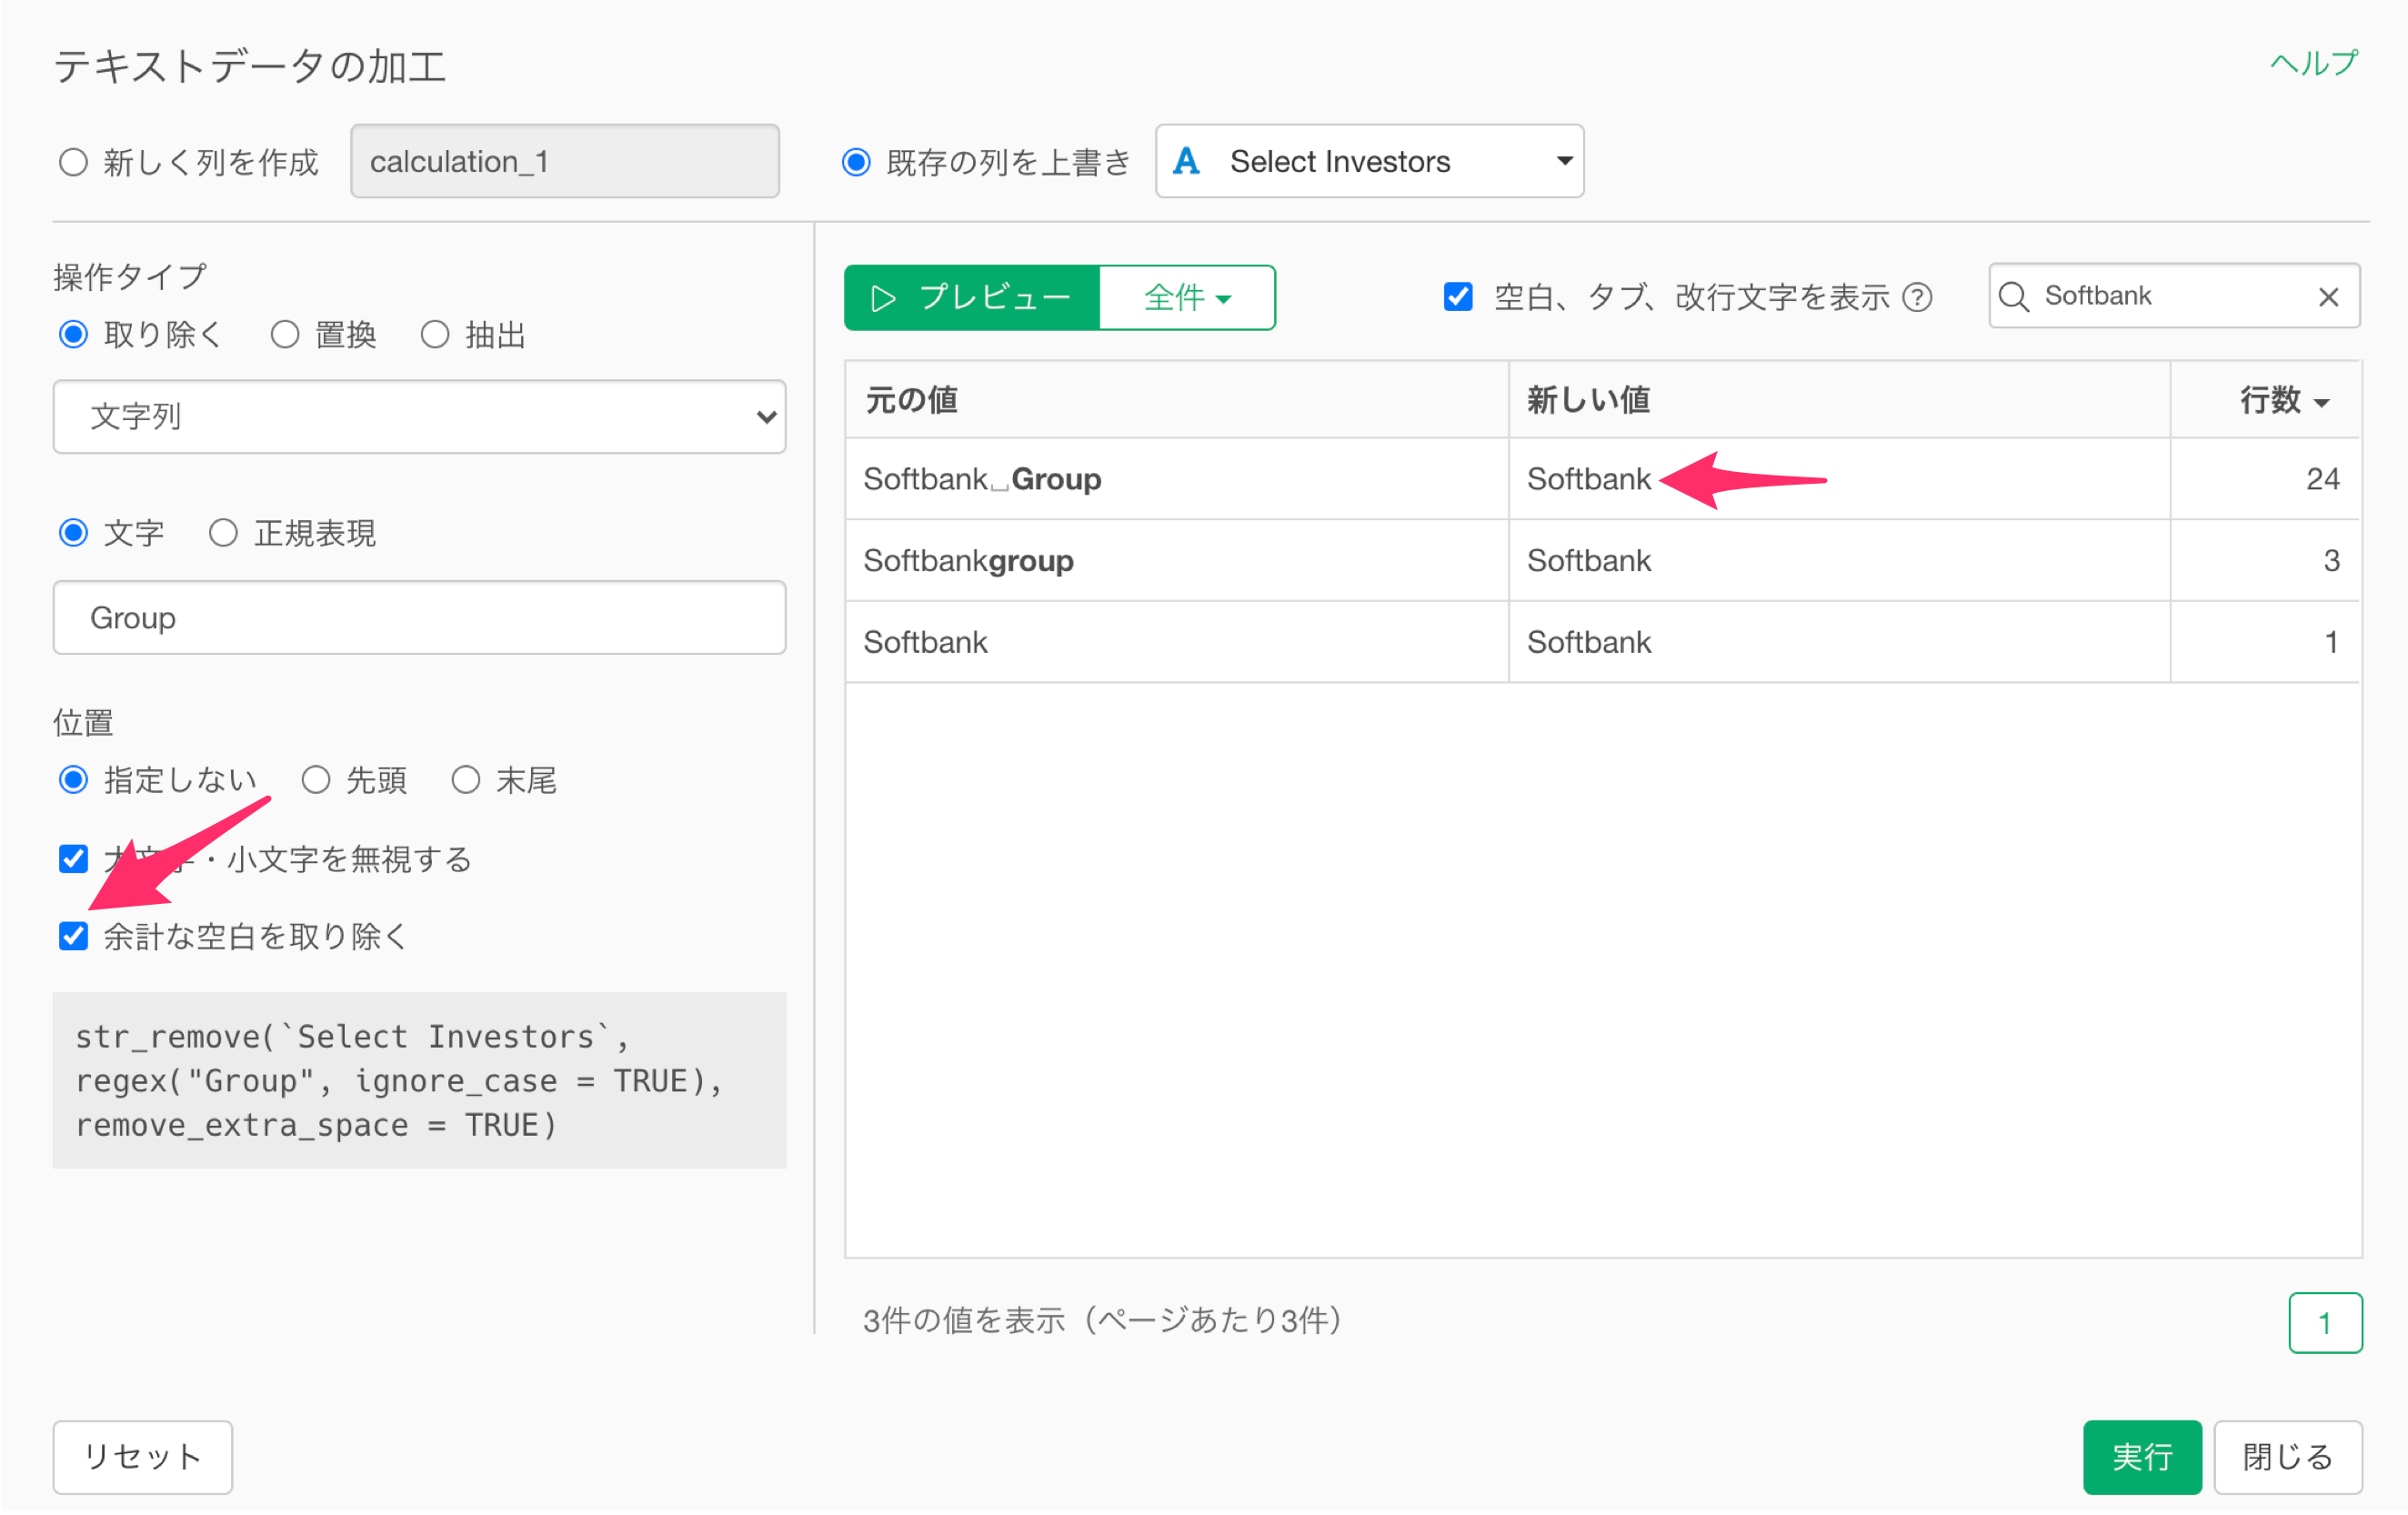Viewport: 2408px width, 1515px height.
Task: Open the '文字列' type dropdown
Action: point(419,416)
